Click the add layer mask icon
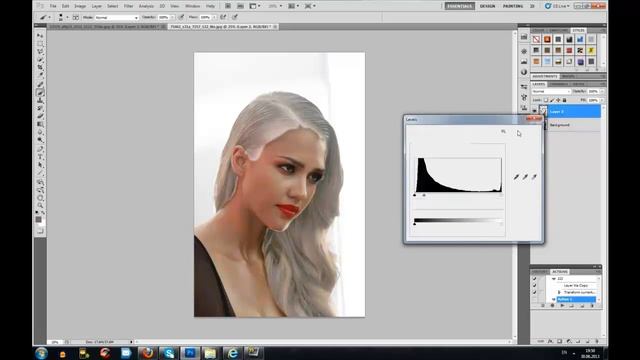This screenshot has height=360, width=640. (x=560, y=341)
